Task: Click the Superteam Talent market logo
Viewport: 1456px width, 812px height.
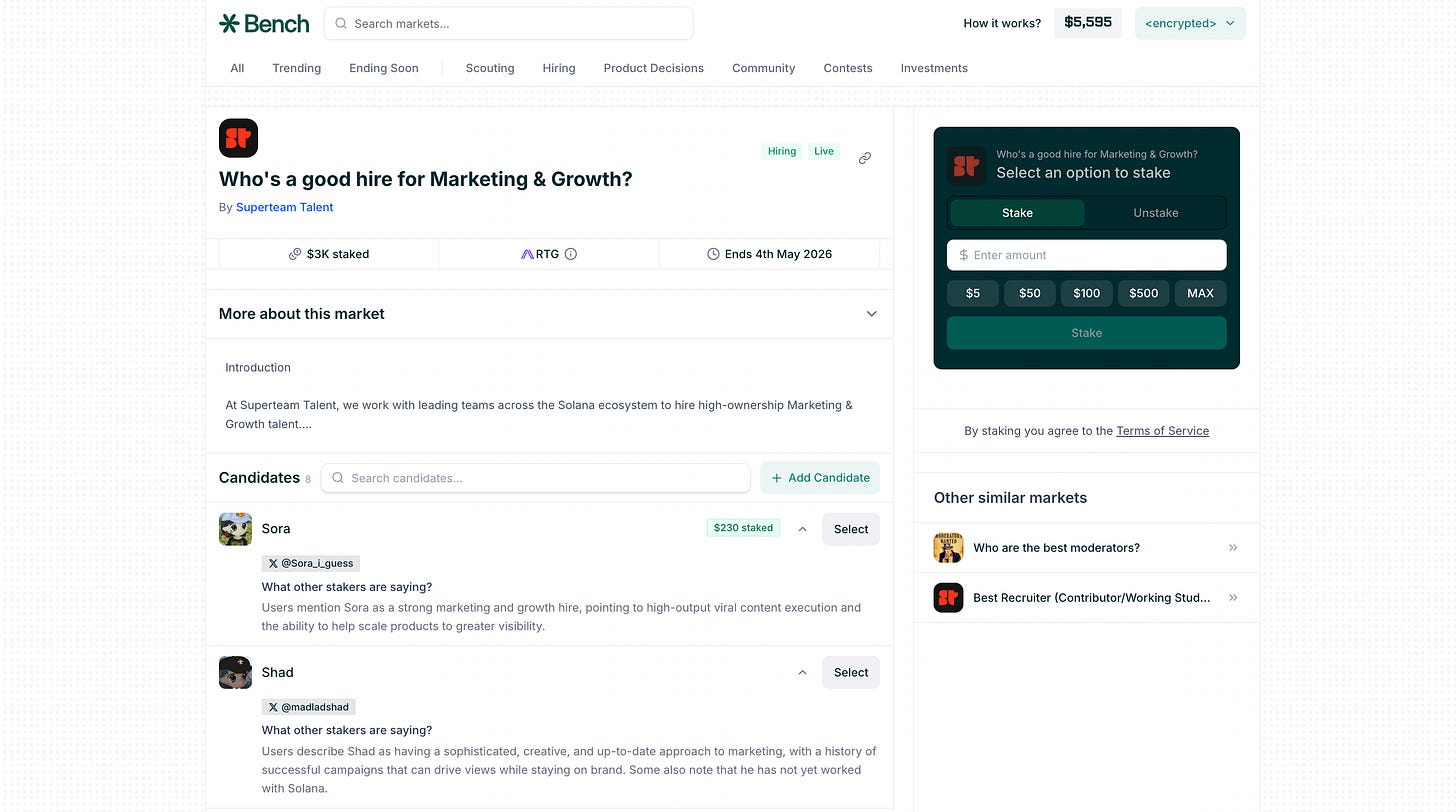Action: [x=238, y=138]
